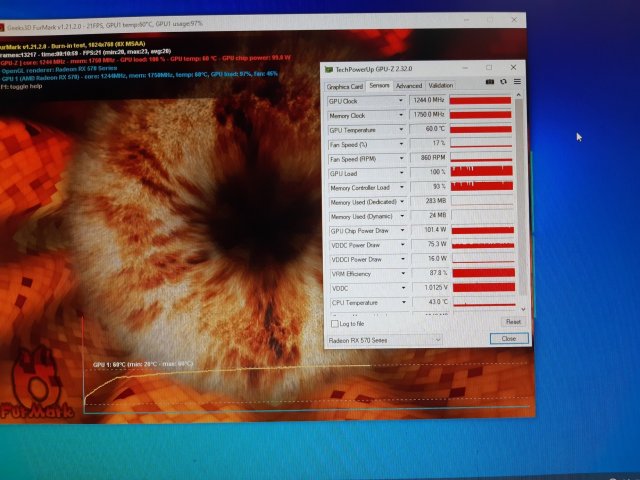Screen dimensions: 640x480
Task: Open the VDDC voltage sensor dropdown
Action: click(404, 288)
